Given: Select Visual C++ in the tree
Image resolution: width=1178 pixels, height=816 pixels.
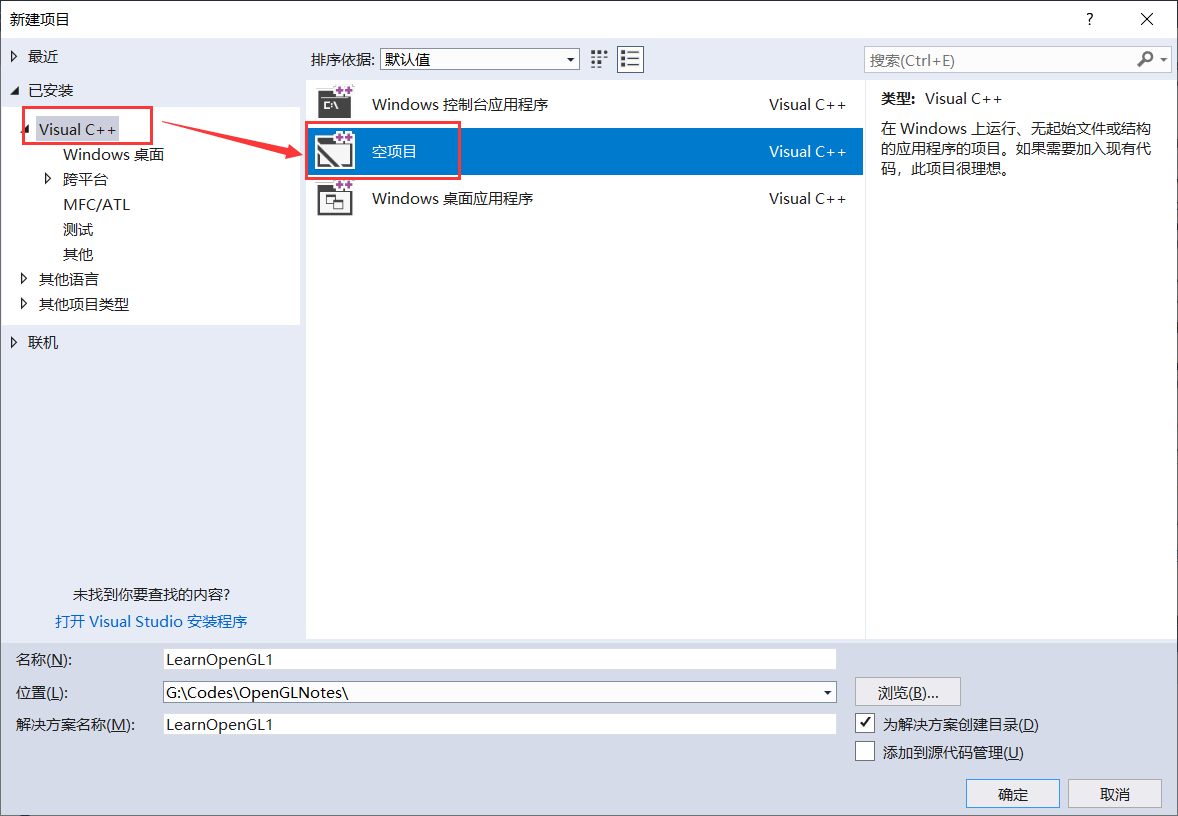Looking at the screenshot, I should (x=77, y=129).
